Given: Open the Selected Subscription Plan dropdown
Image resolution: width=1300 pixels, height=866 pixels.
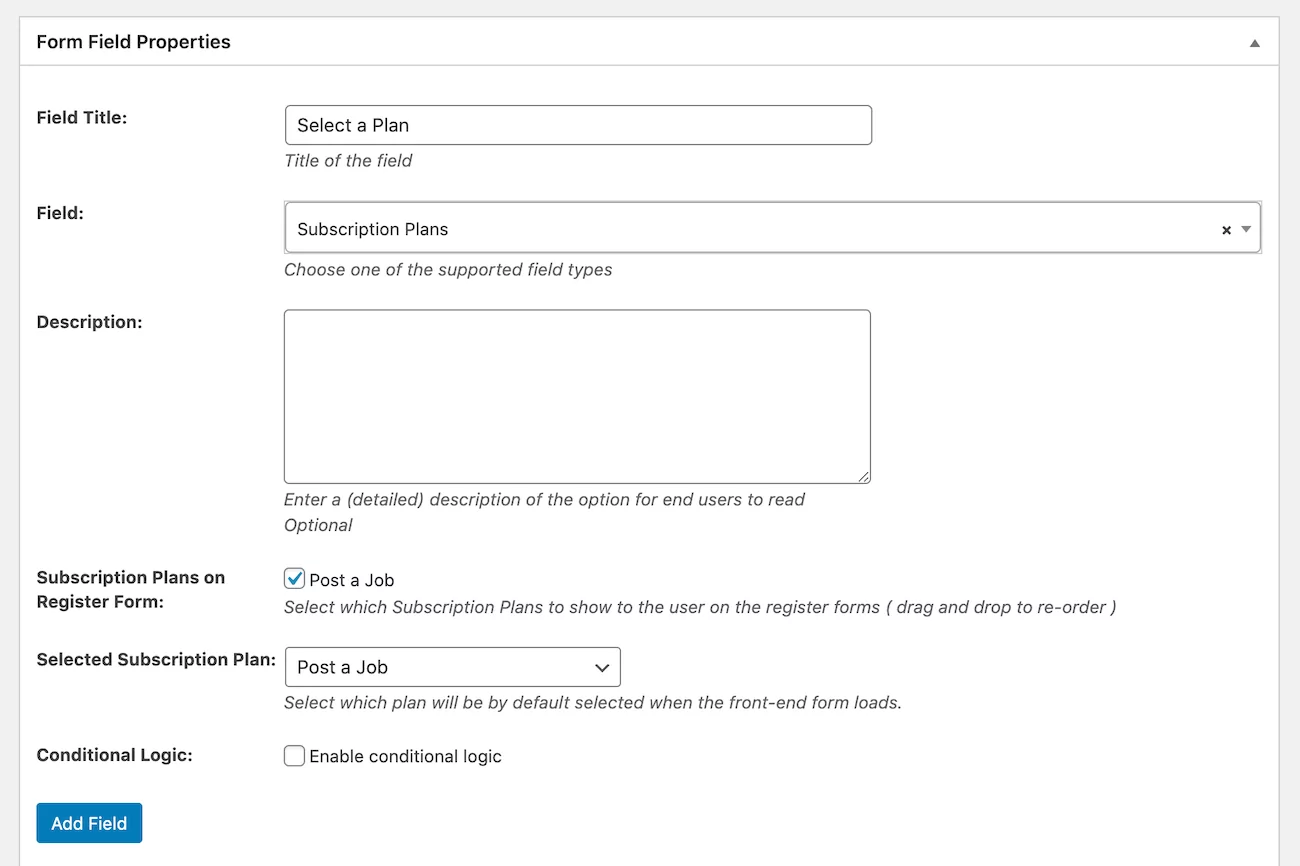Looking at the screenshot, I should tap(453, 667).
